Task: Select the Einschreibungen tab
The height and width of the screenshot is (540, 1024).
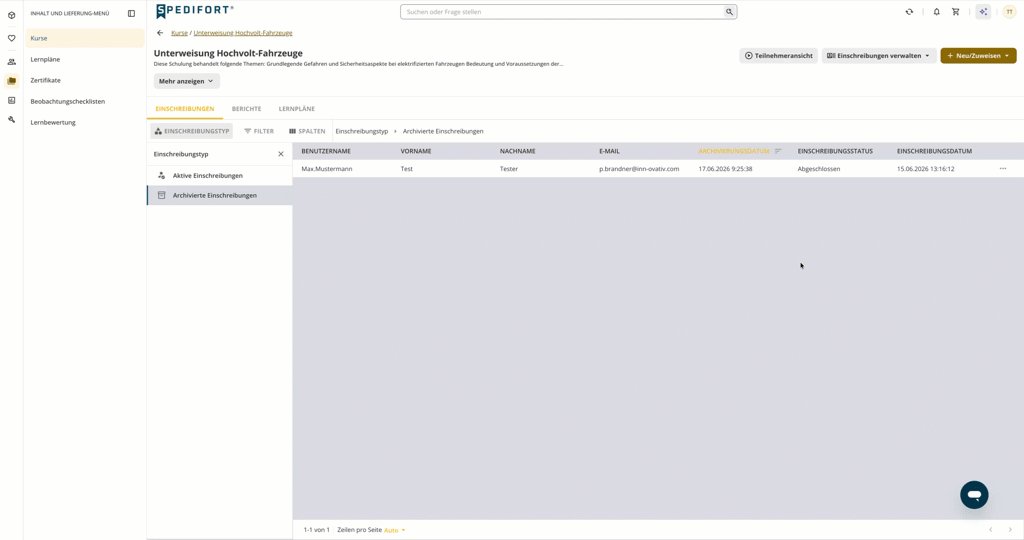Action: [x=185, y=109]
